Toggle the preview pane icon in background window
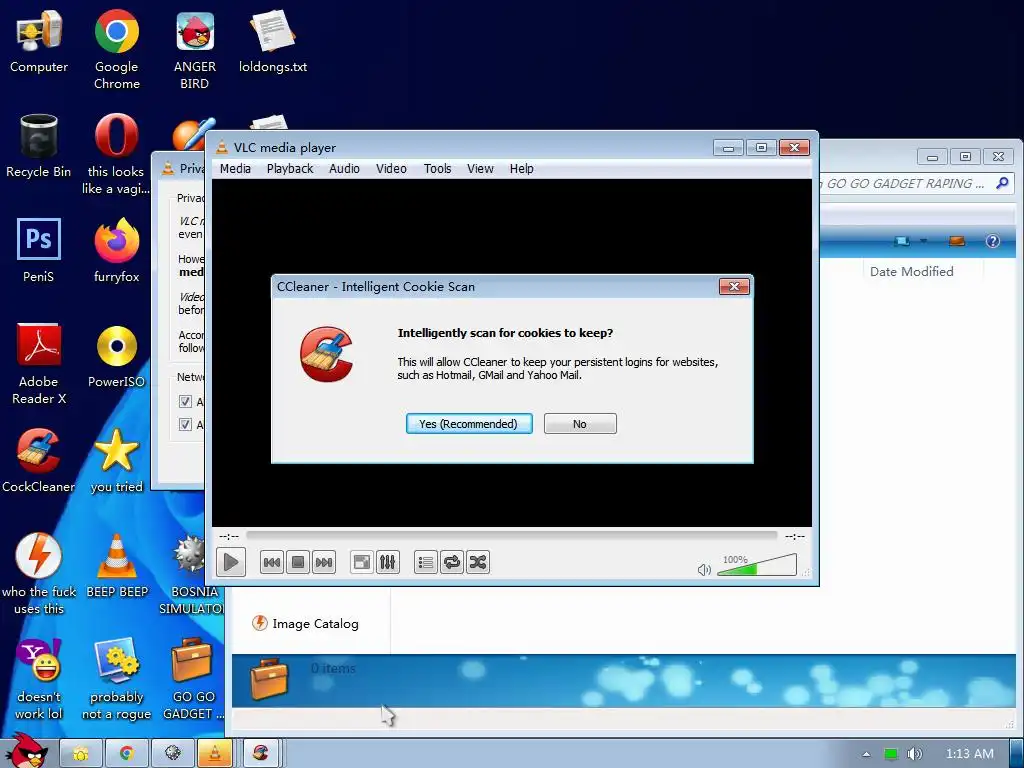The height and width of the screenshot is (768, 1024). coord(957,241)
